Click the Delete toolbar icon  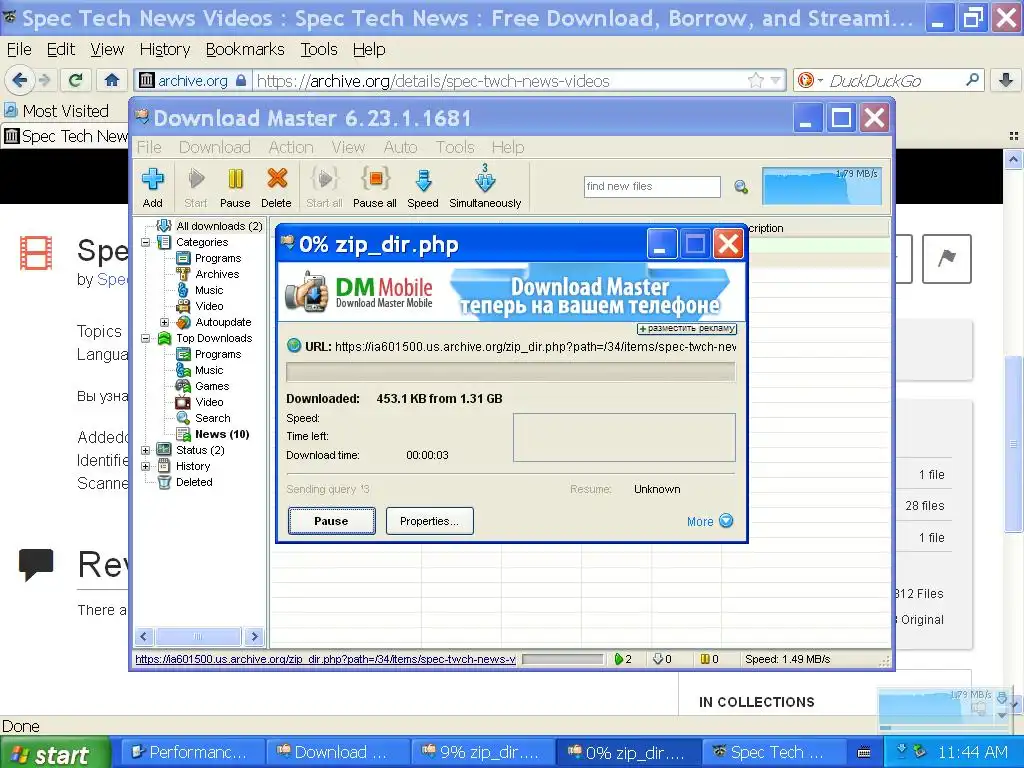pos(276,187)
